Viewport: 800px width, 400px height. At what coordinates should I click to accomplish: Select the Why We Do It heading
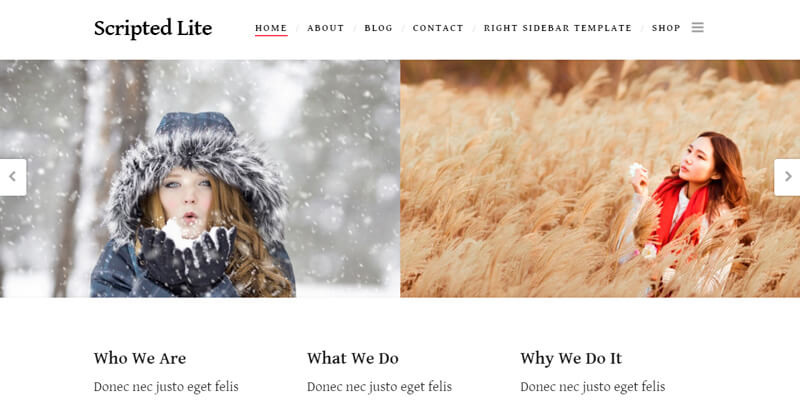click(x=571, y=358)
